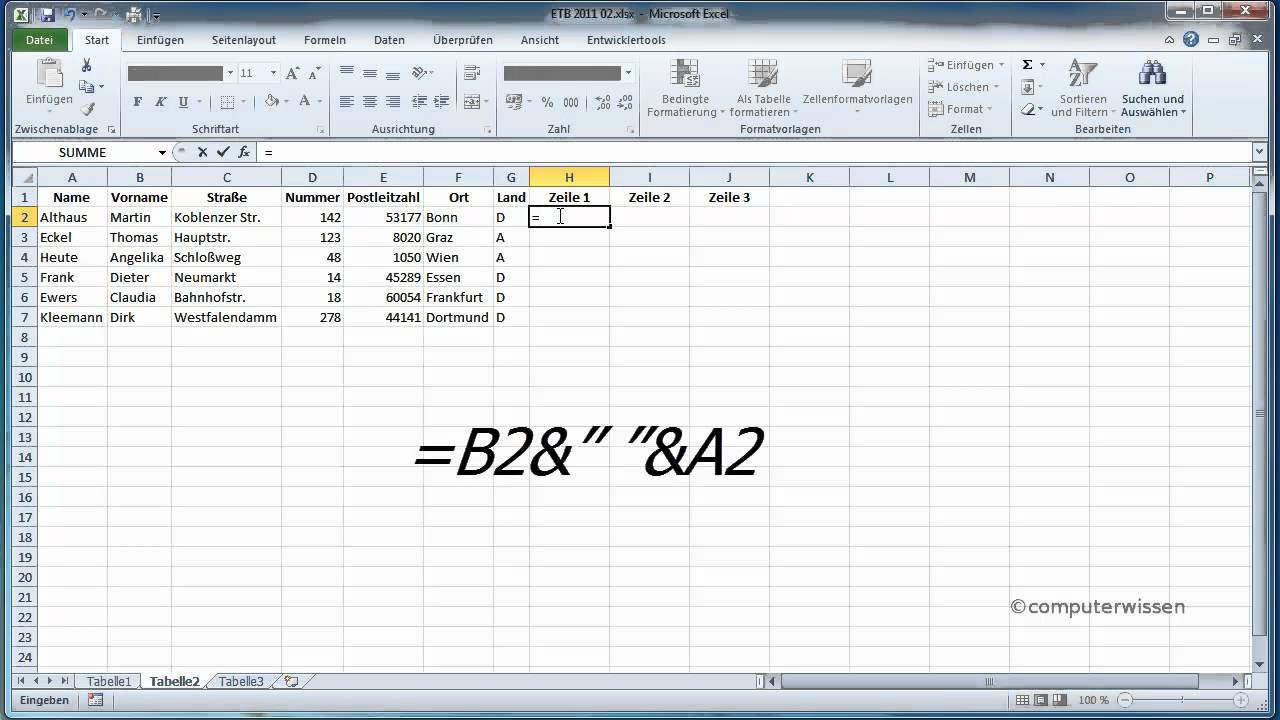Image resolution: width=1280 pixels, height=720 pixels.
Task: Increase font size with the larger A icon
Action: pos(292,73)
